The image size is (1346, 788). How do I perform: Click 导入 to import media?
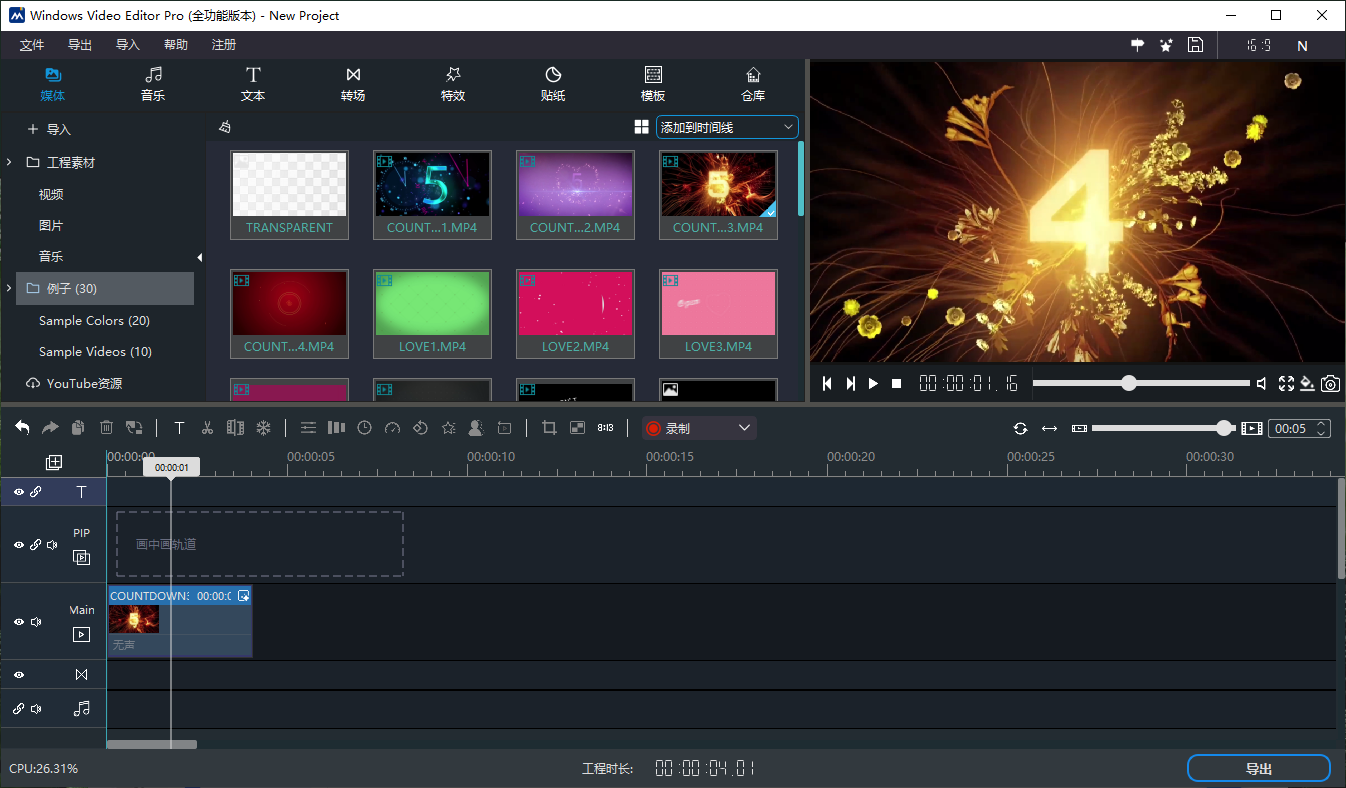[x=50, y=129]
